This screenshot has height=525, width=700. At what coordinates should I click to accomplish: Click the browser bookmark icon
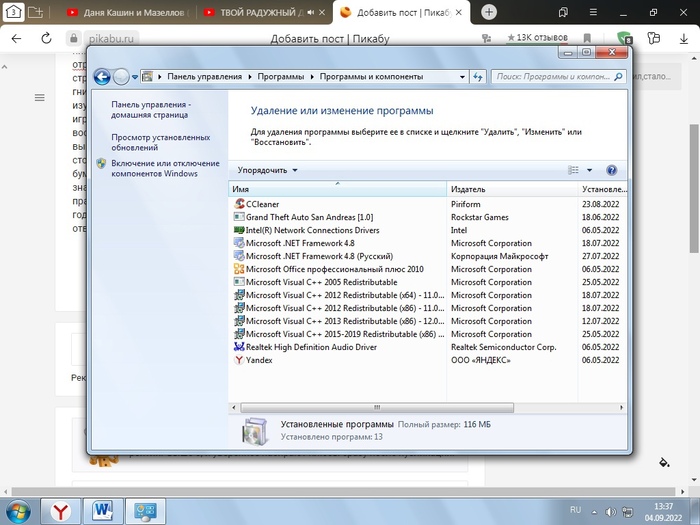click(588, 38)
